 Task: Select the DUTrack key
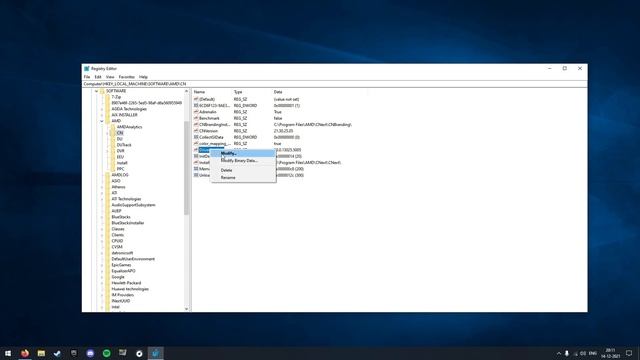[x=124, y=145]
